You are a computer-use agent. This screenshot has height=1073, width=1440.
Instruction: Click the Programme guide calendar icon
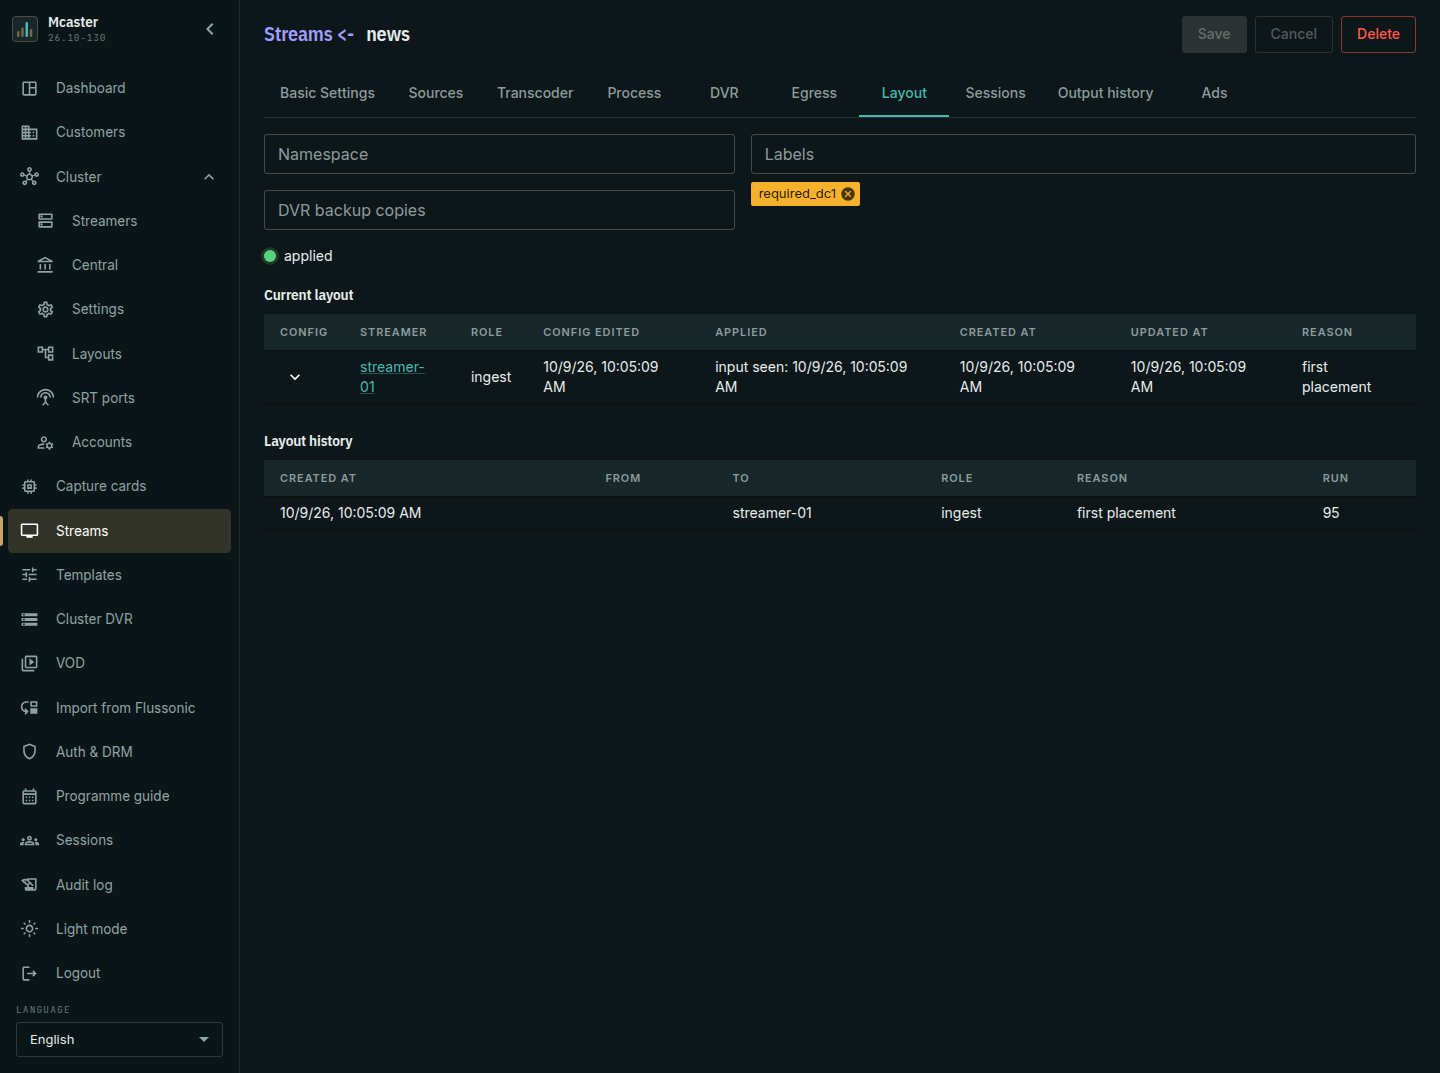pyautogui.click(x=30, y=796)
